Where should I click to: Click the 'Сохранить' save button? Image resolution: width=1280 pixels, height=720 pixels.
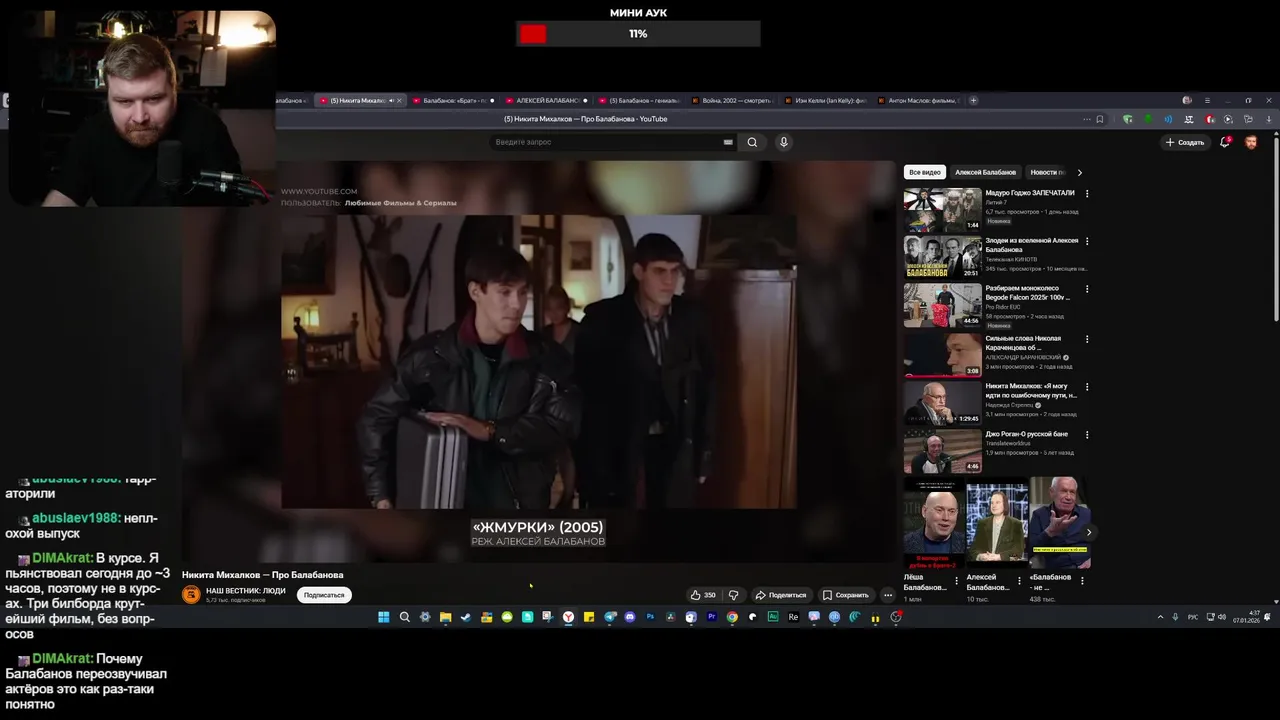click(846, 595)
